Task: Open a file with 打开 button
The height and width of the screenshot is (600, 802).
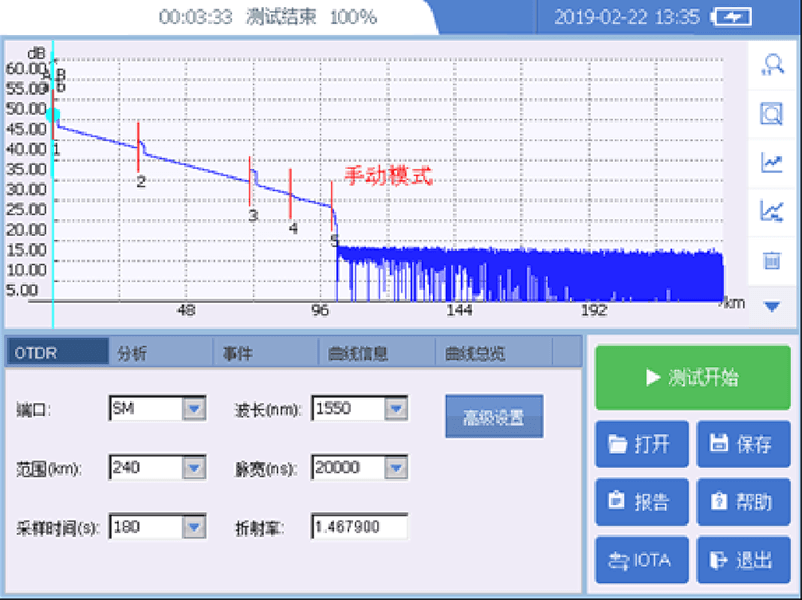Action: (640, 444)
